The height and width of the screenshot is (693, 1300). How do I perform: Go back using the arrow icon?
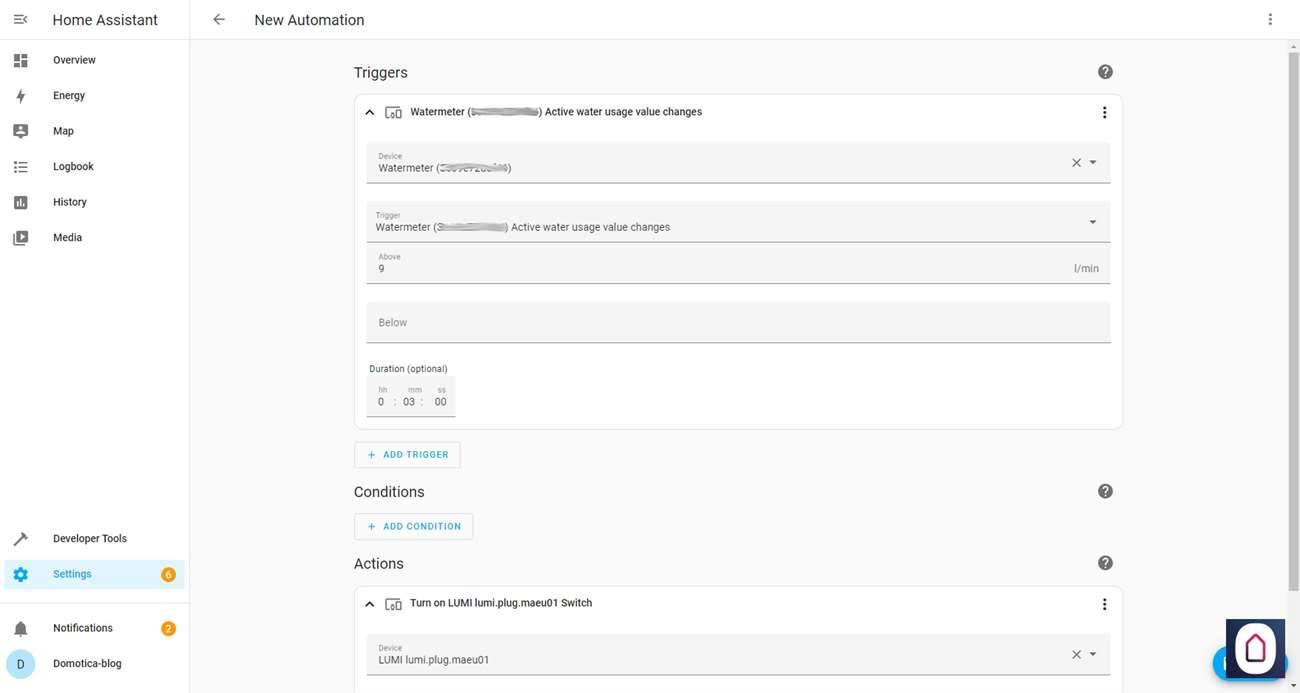pos(219,20)
